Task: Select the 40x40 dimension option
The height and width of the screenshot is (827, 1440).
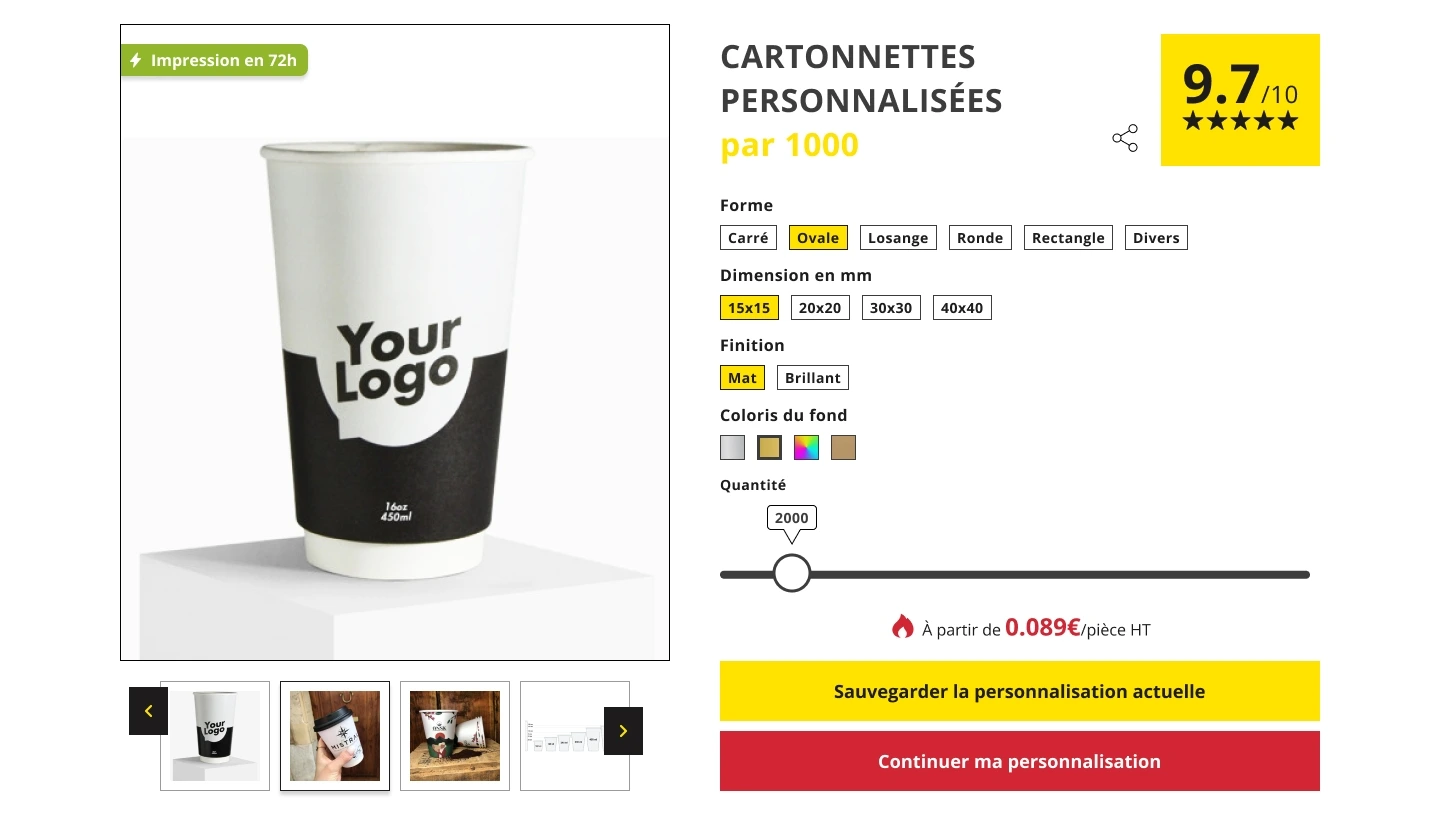Action: point(962,308)
